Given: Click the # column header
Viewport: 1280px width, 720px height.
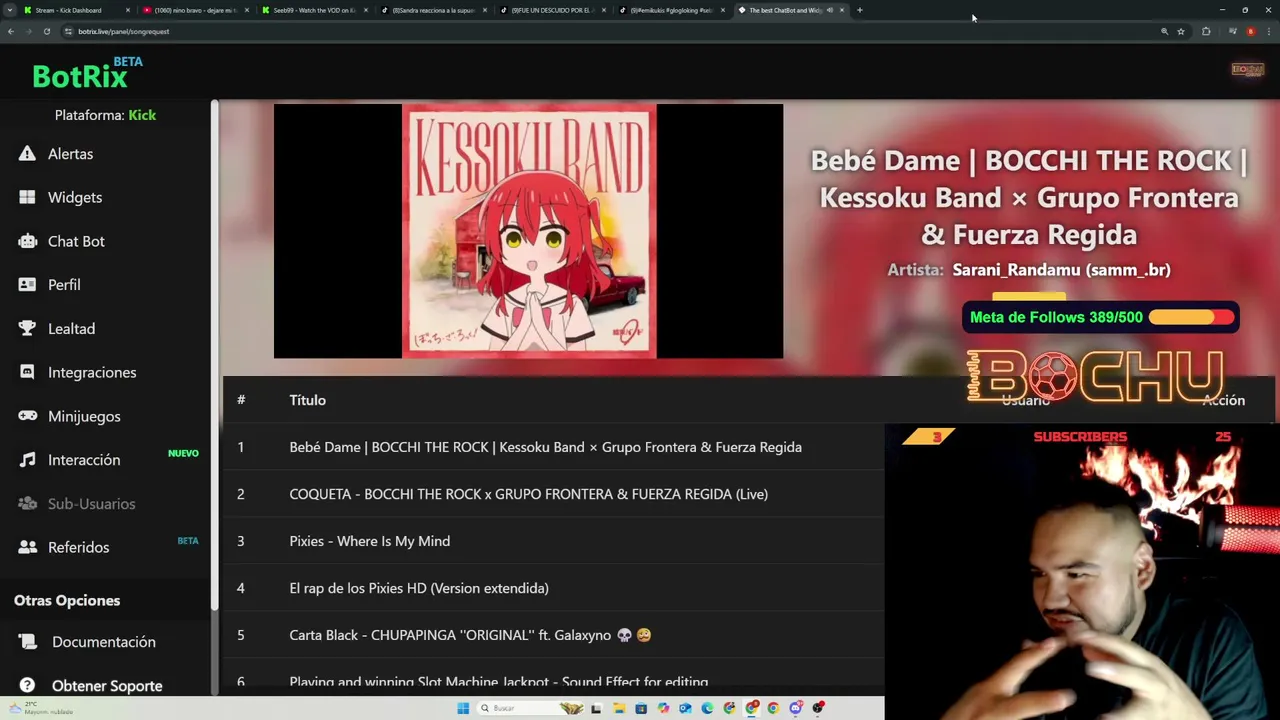Looking at the screenshot, I should (241, 400).
